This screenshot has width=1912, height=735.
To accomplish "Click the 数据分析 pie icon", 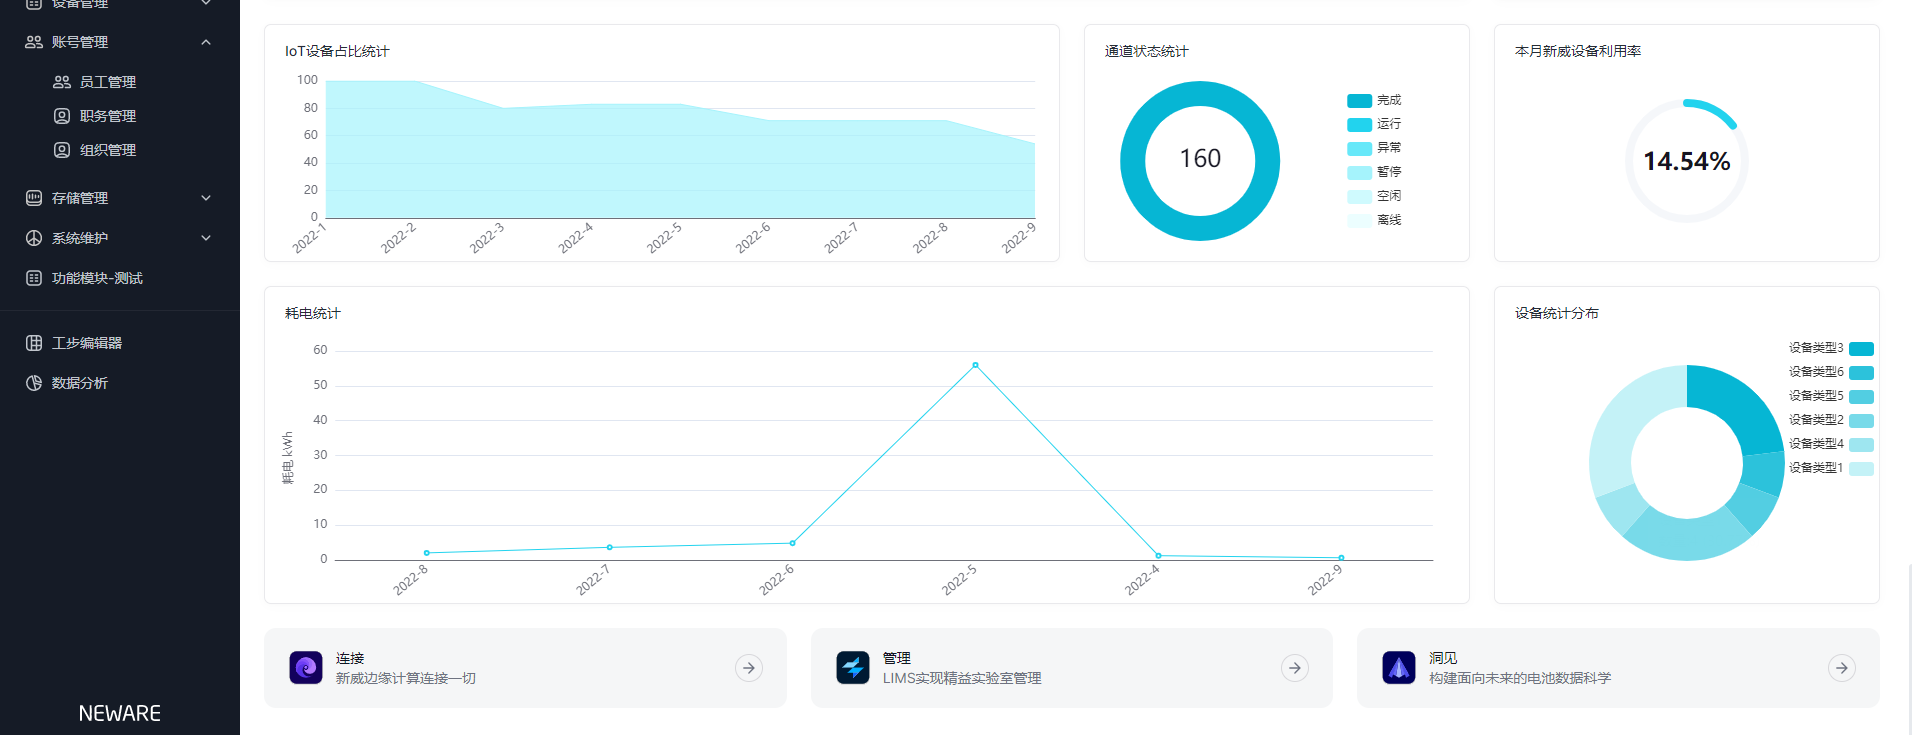I will point(34,383).
